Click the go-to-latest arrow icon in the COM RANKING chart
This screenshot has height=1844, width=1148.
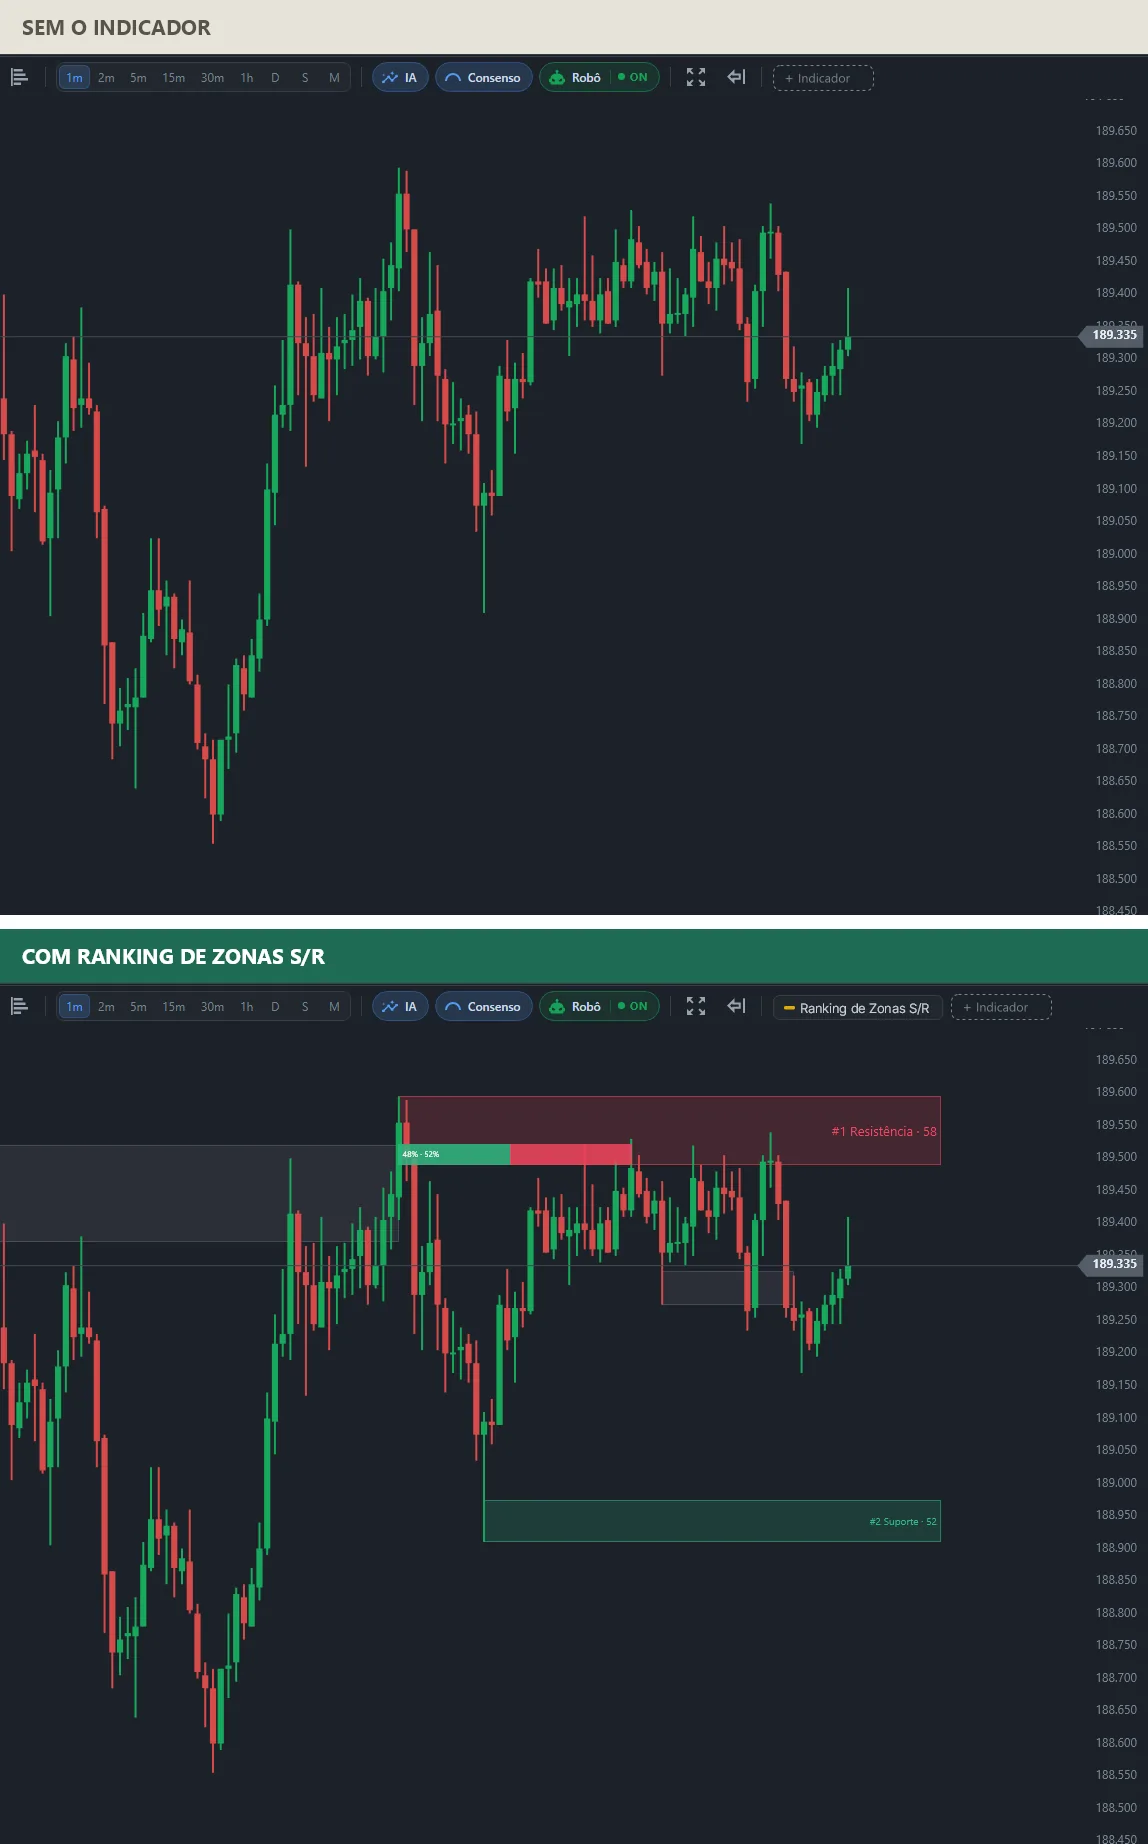[x=736, y=1006]
